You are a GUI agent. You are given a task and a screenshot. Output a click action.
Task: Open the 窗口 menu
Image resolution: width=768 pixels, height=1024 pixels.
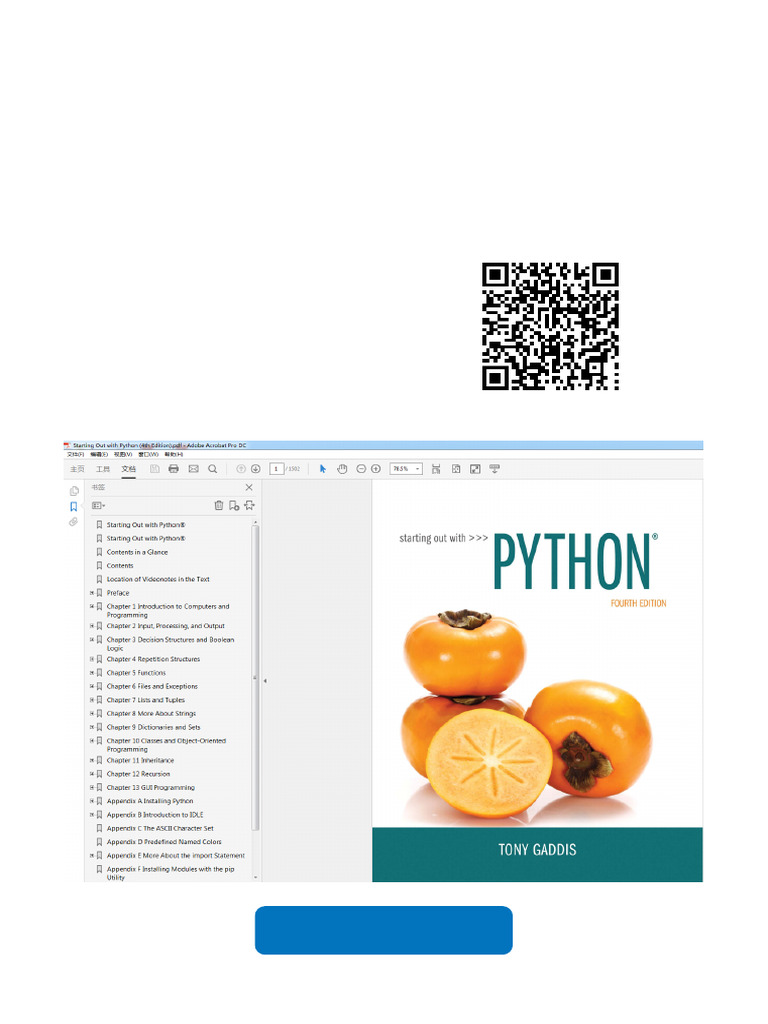tap(148, 454)
